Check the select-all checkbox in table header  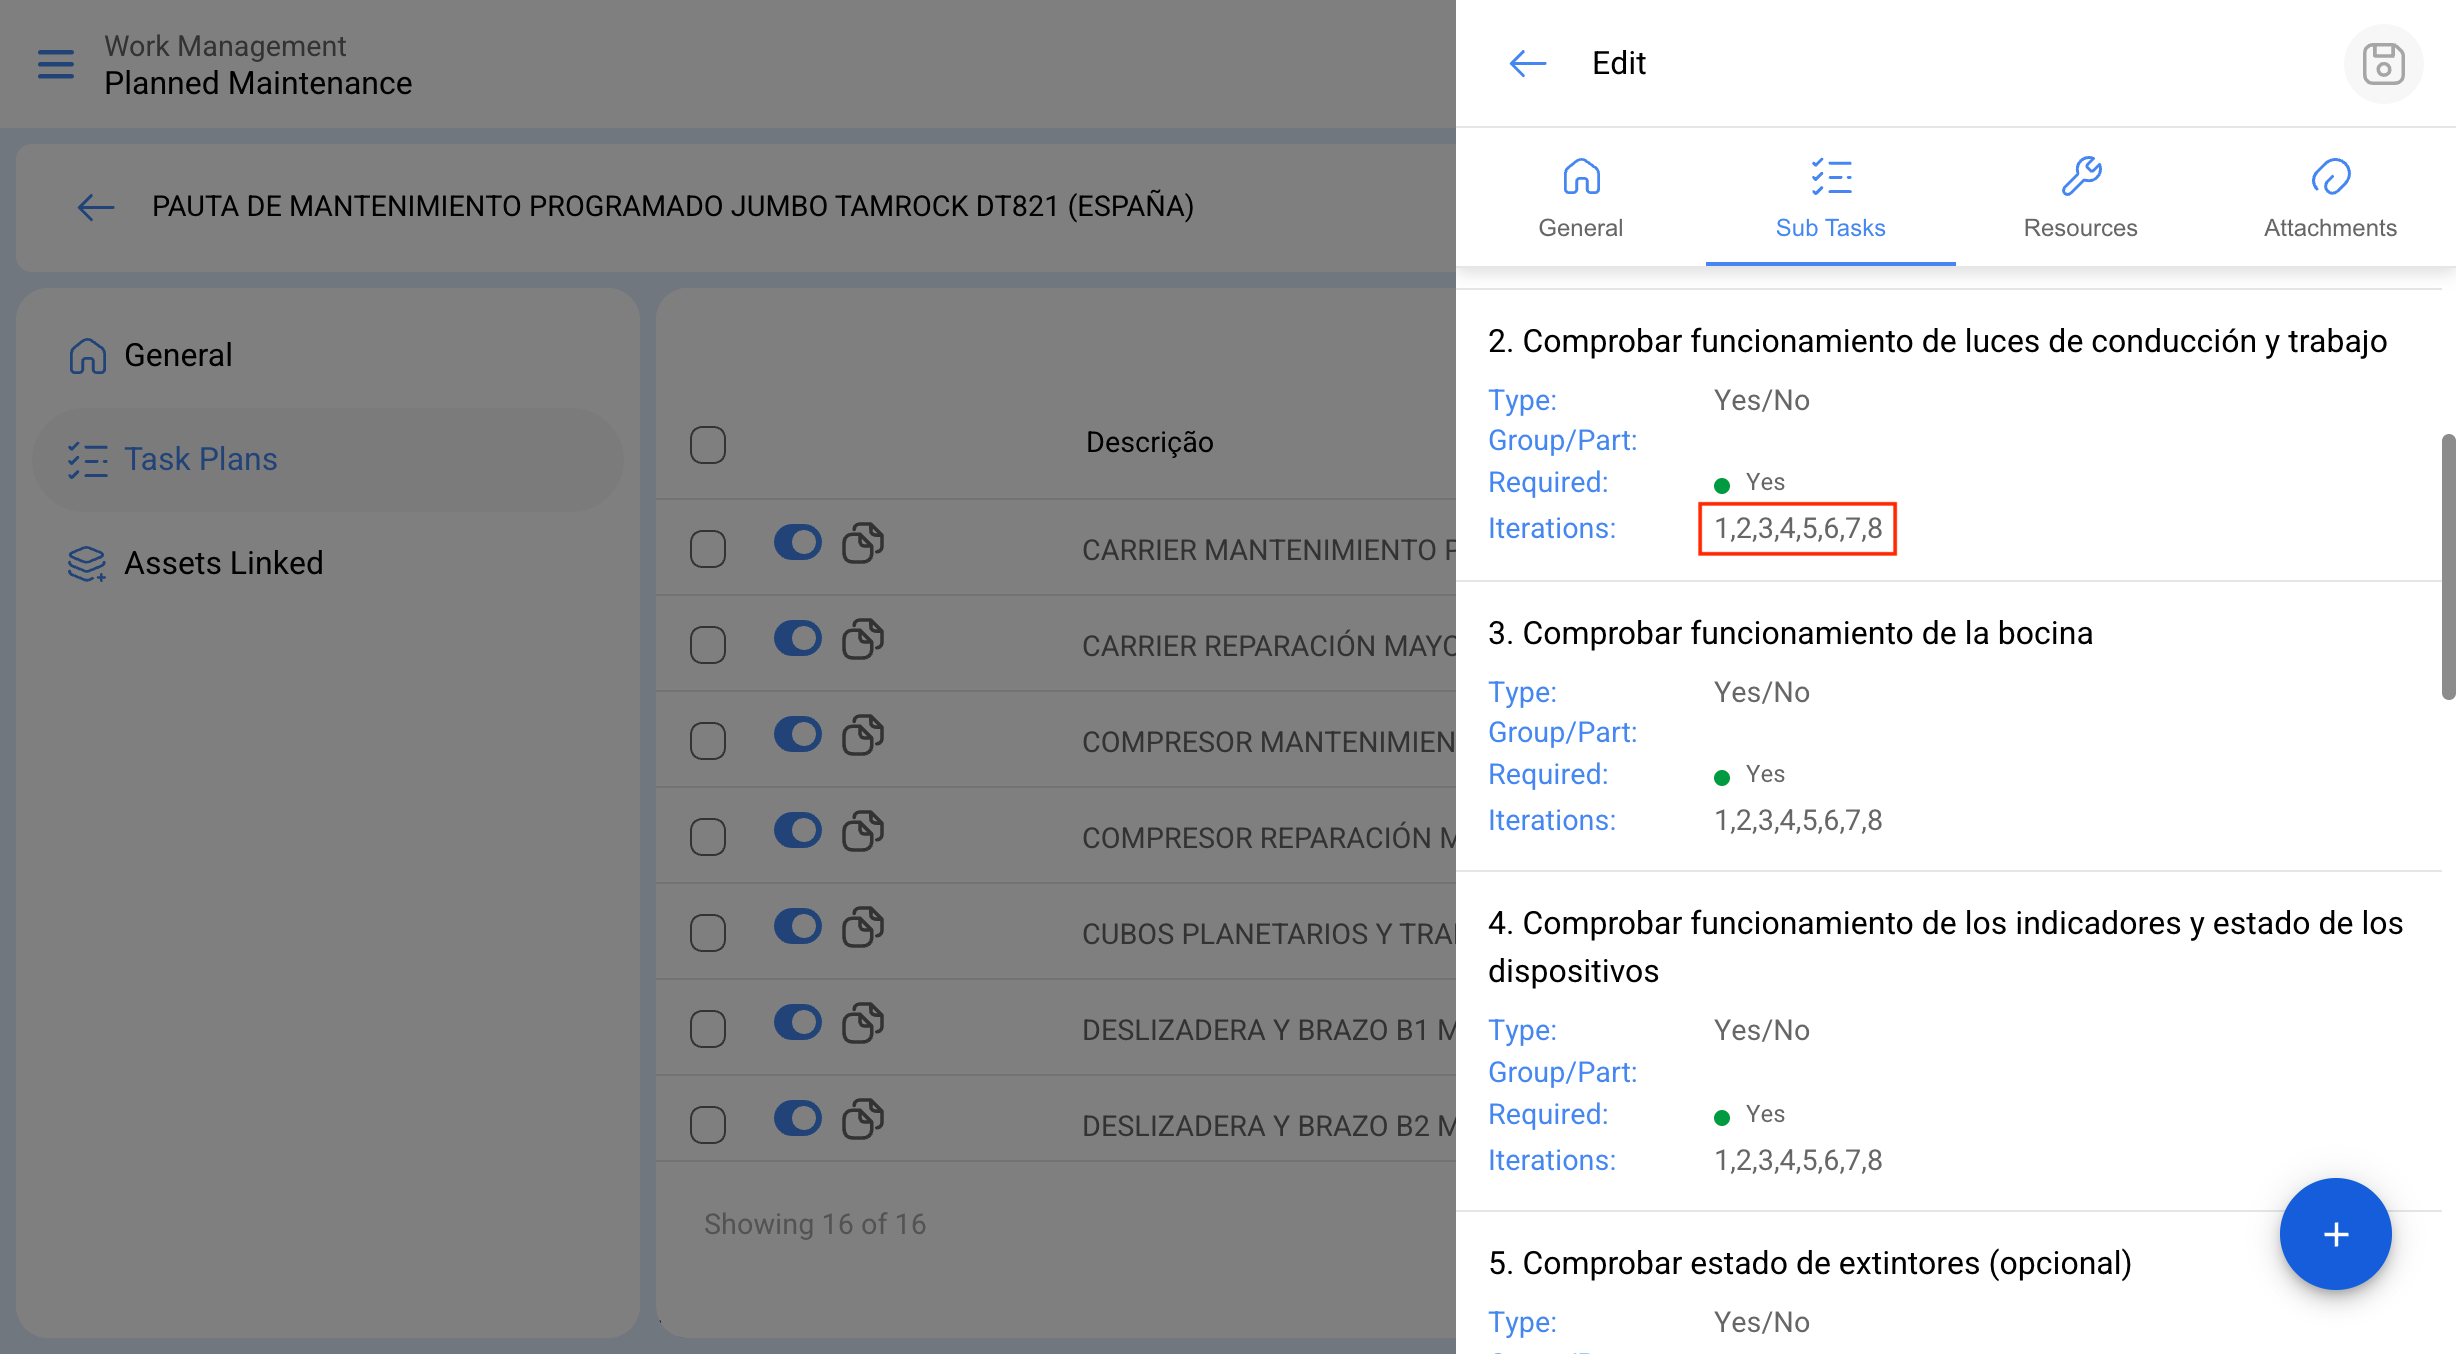[708, 444]
